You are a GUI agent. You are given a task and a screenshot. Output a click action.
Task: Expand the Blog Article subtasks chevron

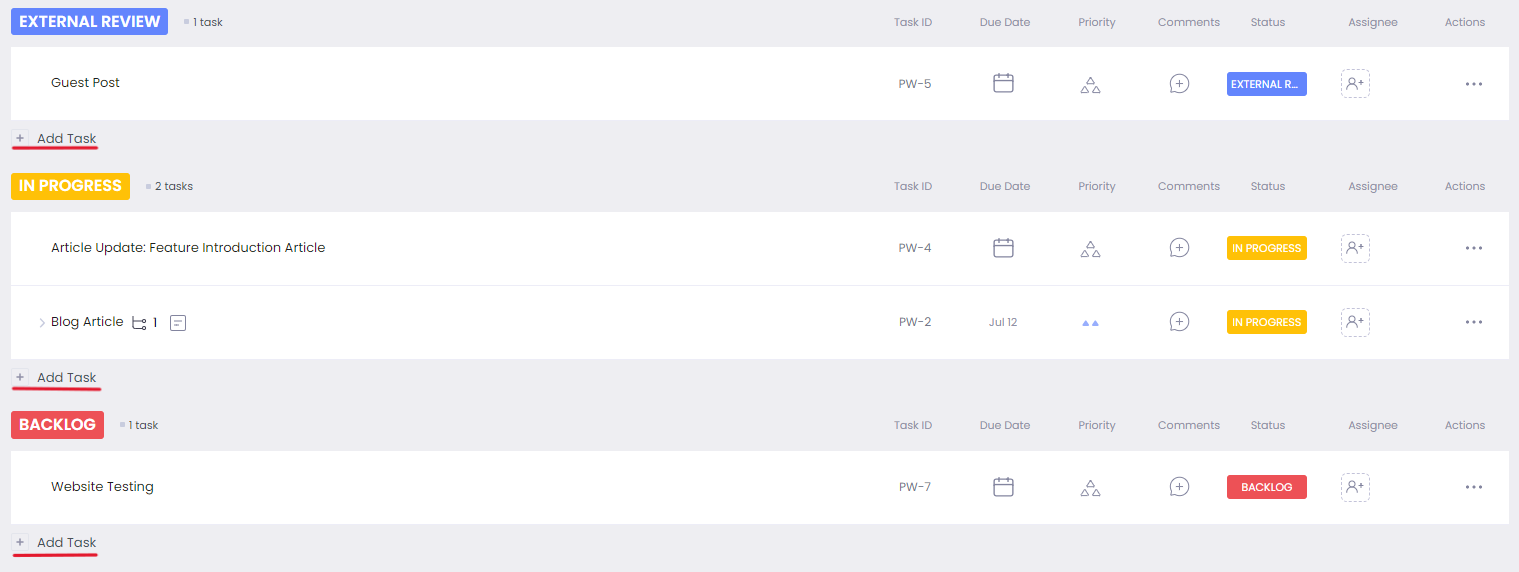pos(42,323)
